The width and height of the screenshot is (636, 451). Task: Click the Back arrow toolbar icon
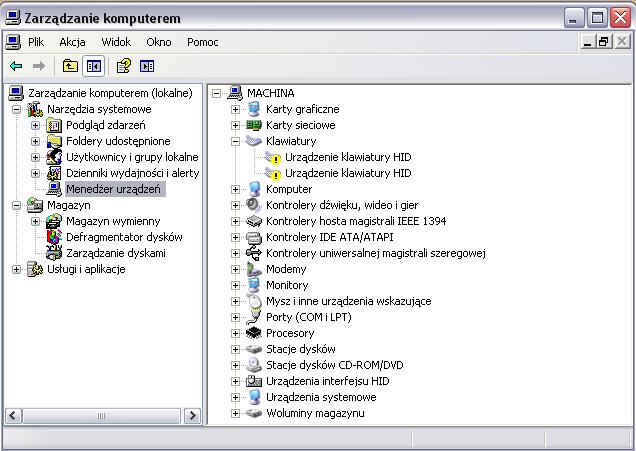(x=16, y=66)
